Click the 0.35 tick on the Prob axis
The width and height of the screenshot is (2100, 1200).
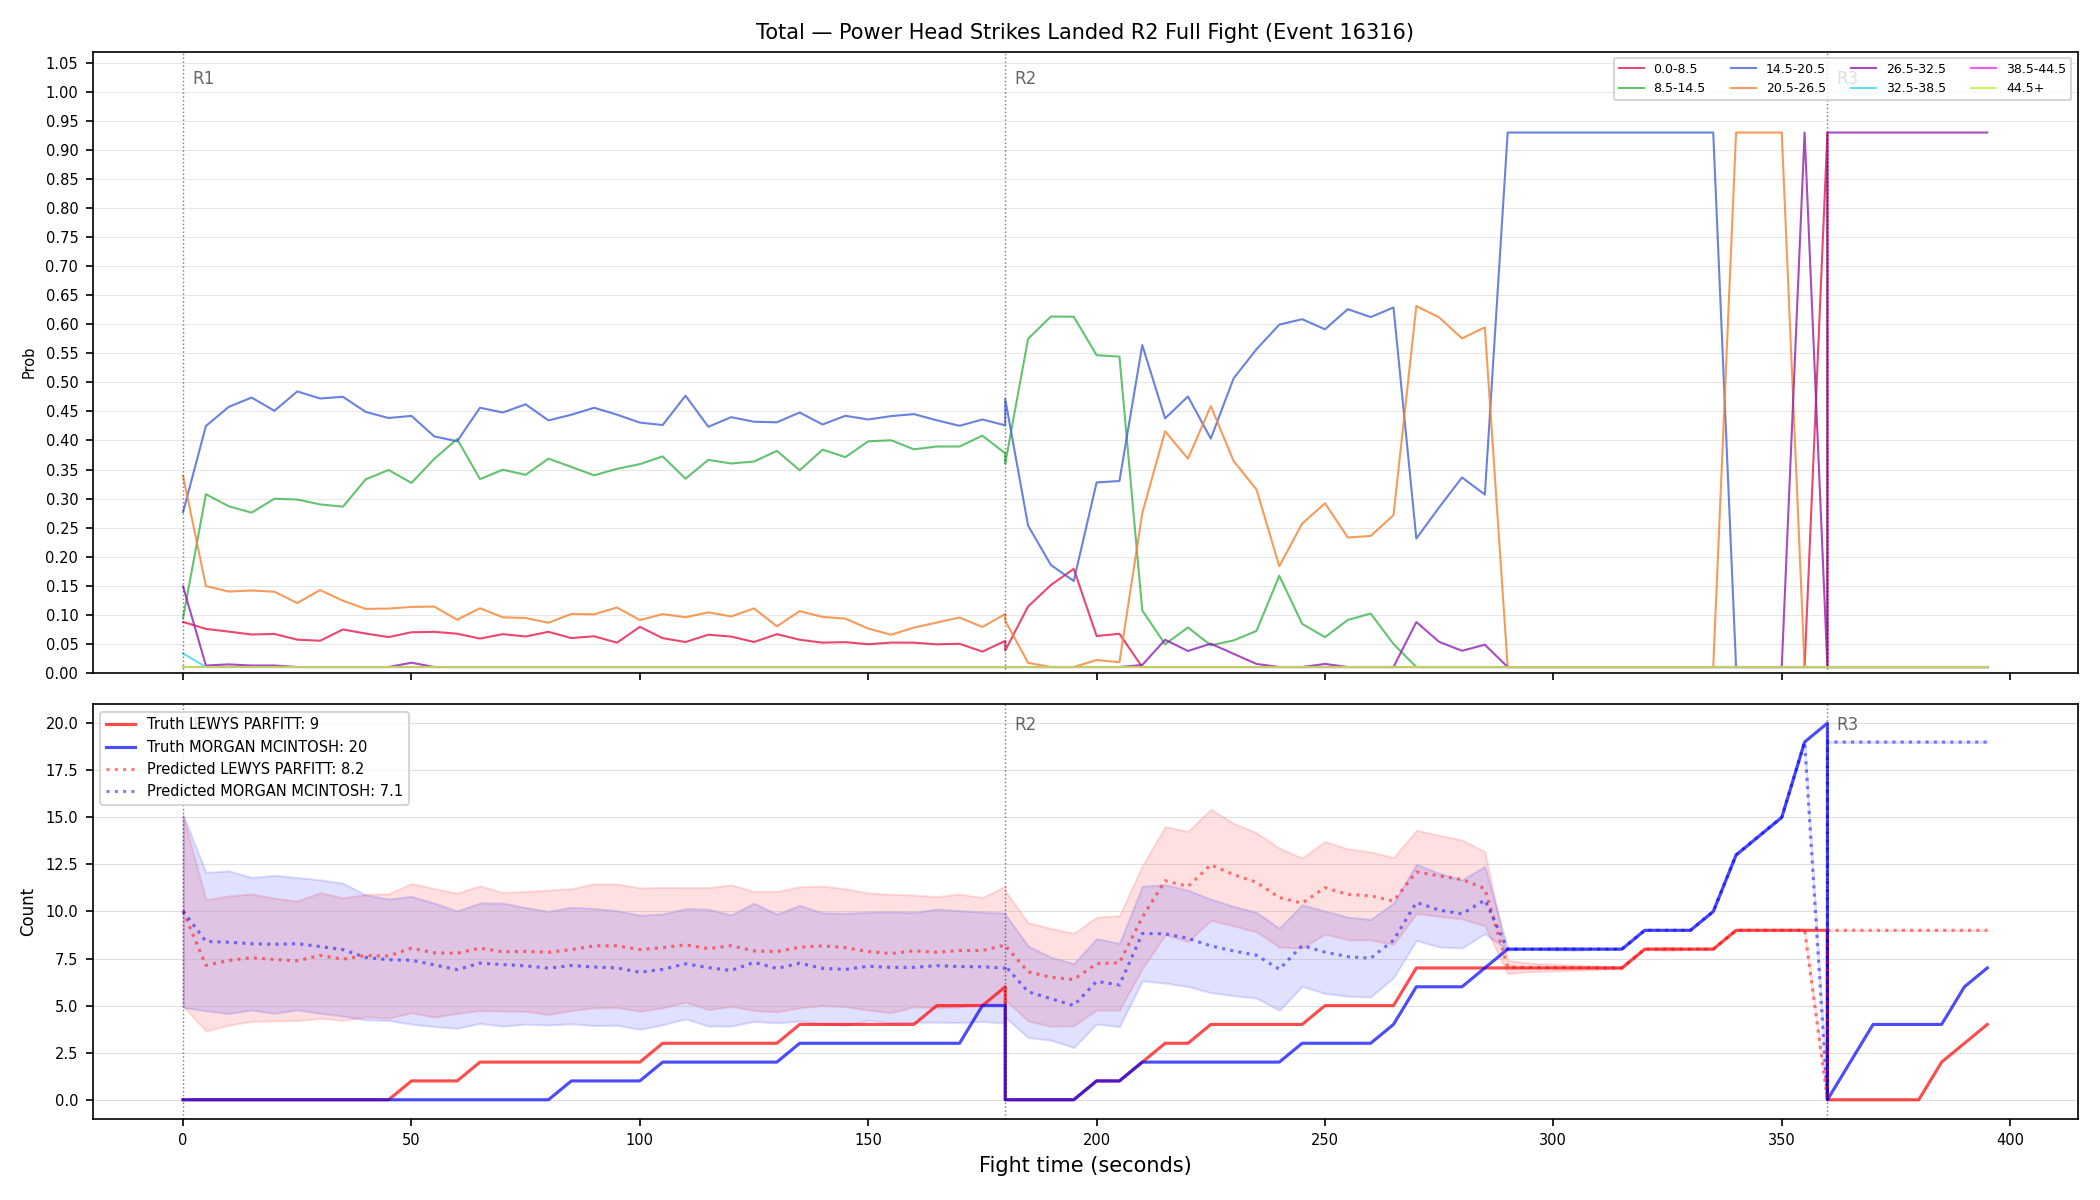[61, 470]
